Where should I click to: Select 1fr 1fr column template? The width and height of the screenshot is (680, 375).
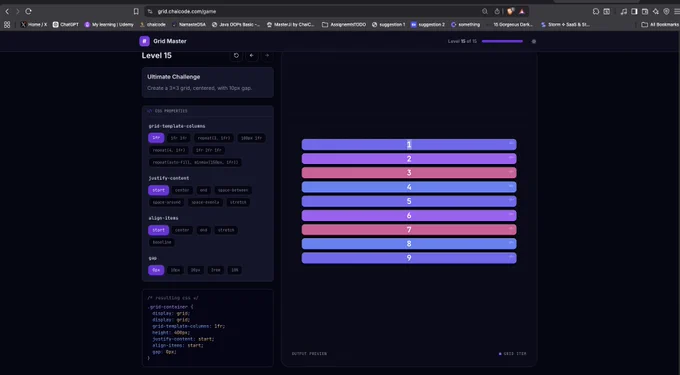[x=179, y=138]
